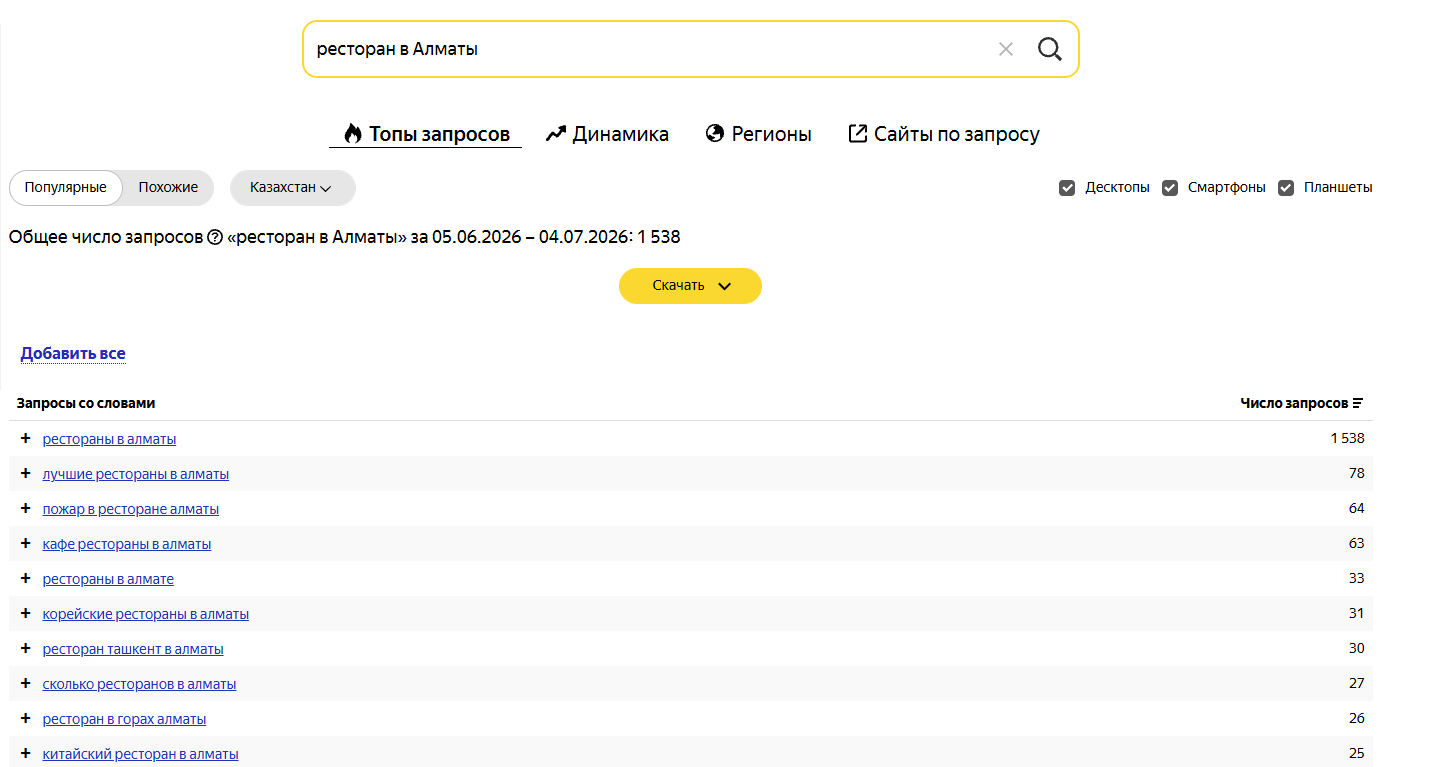The width and height of the screenshot is (1436, 767).
Task: Click the magnifying glass search icon
Action: pyautogui.click(x=1050, y=49)
